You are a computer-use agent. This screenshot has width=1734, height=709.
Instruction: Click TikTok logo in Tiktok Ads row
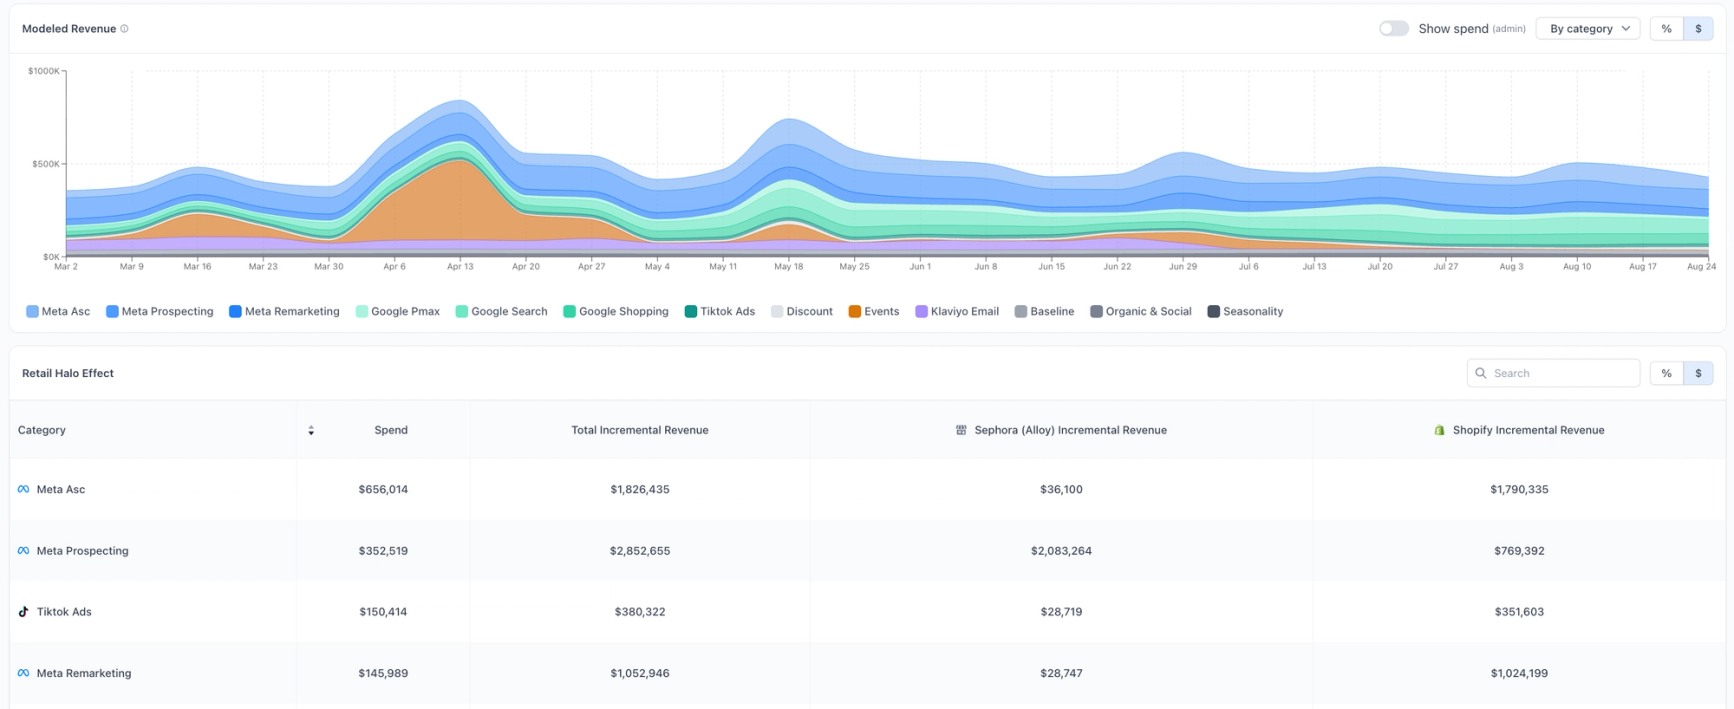24,612
